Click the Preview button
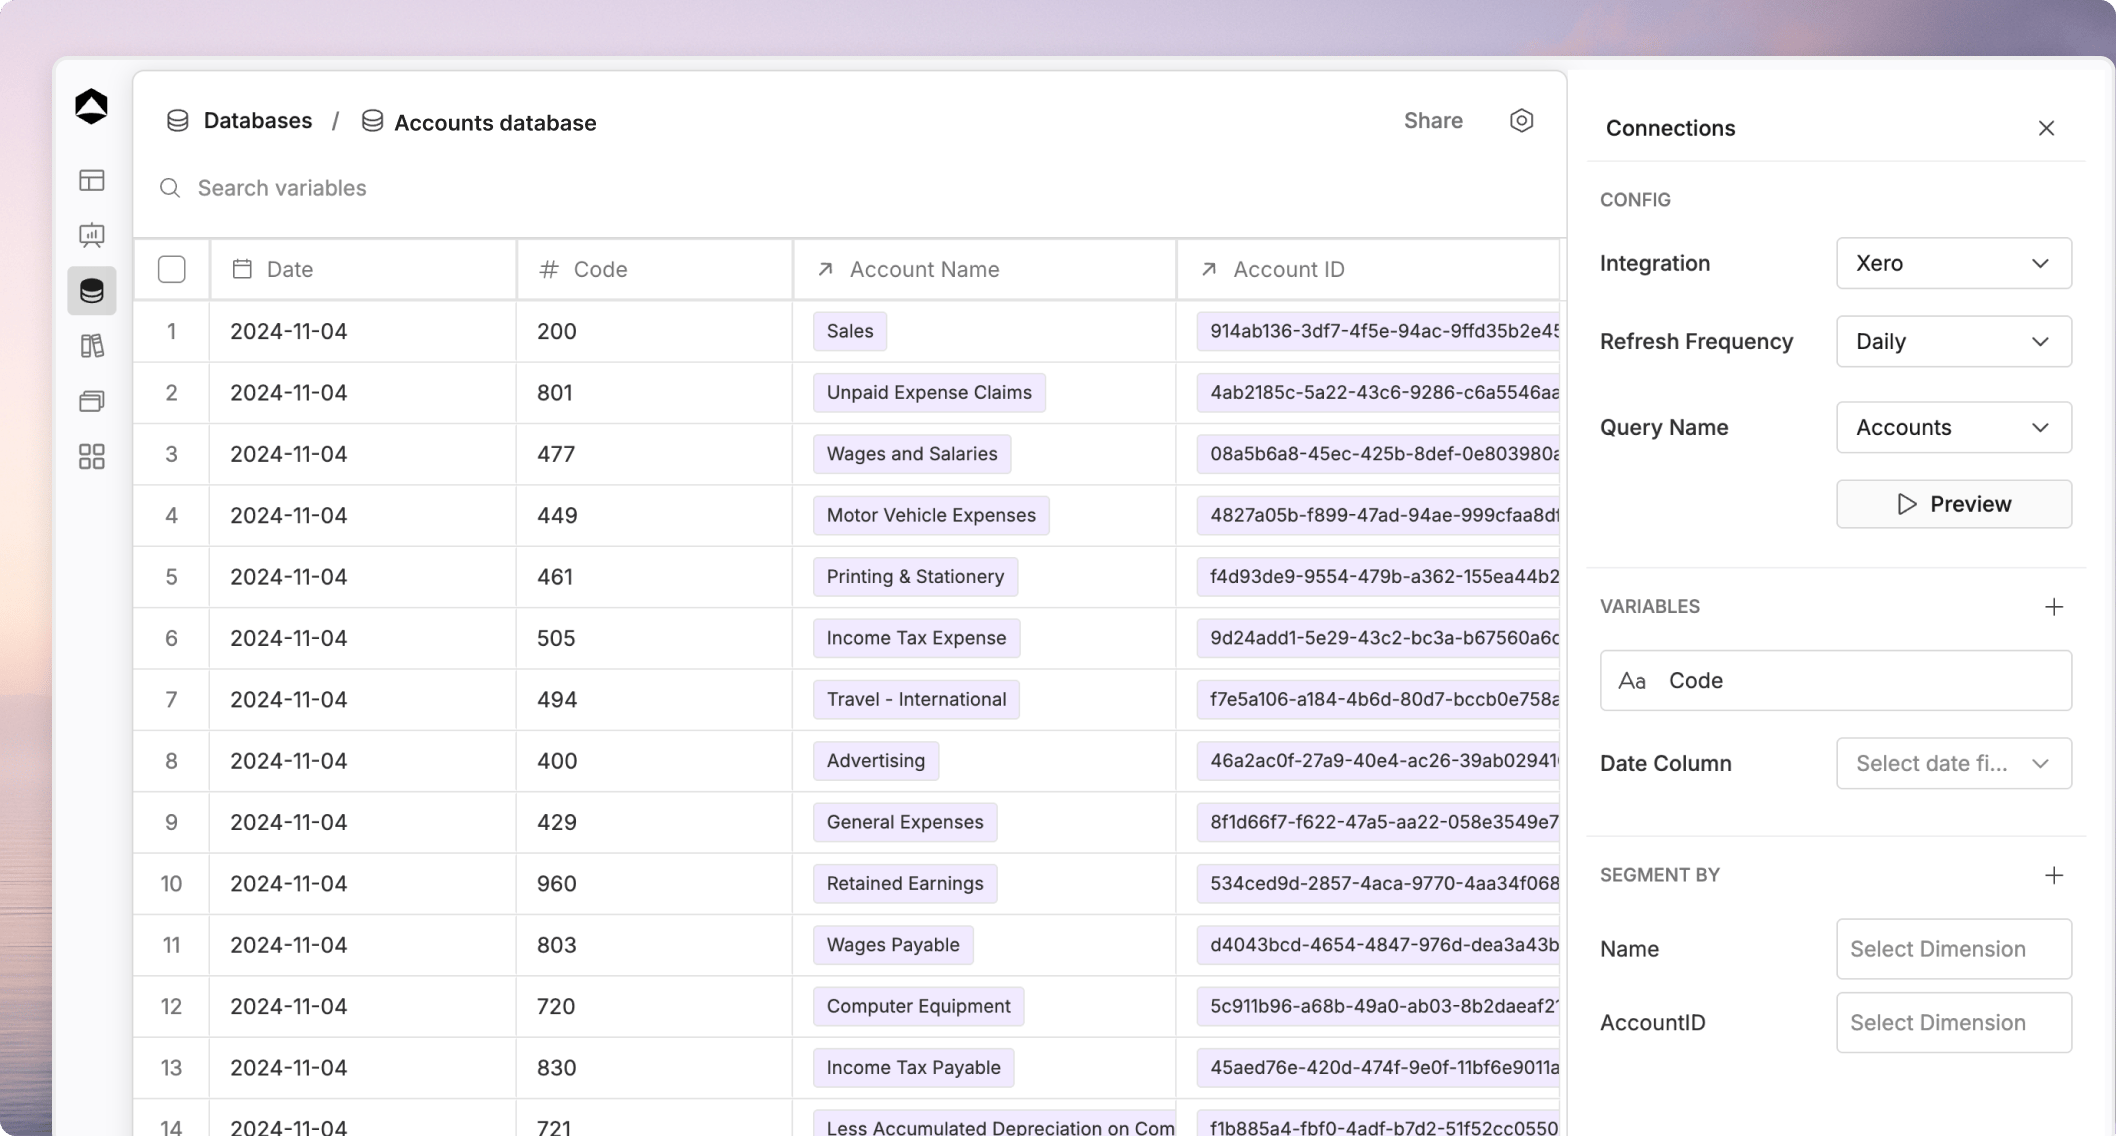The height and width of the screenshot is (1136, 2116). (x=1953, y=504)
